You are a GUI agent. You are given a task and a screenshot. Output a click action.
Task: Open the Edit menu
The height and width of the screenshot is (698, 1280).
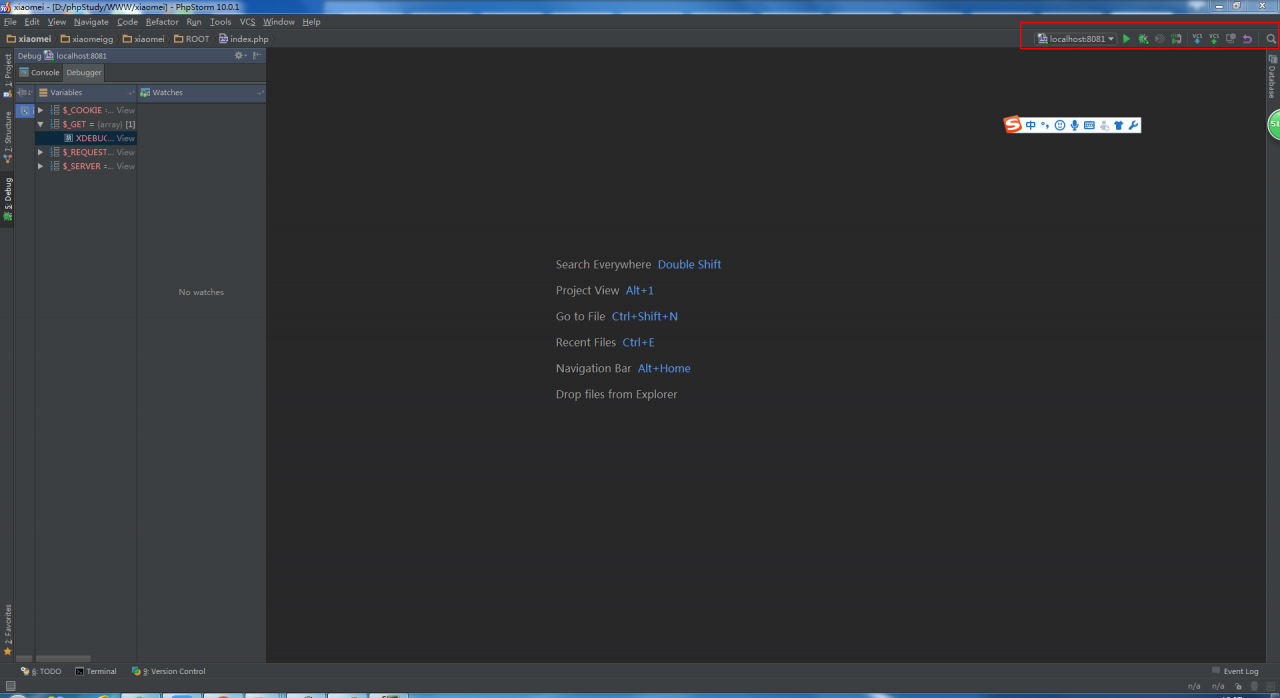pos(32,21)
